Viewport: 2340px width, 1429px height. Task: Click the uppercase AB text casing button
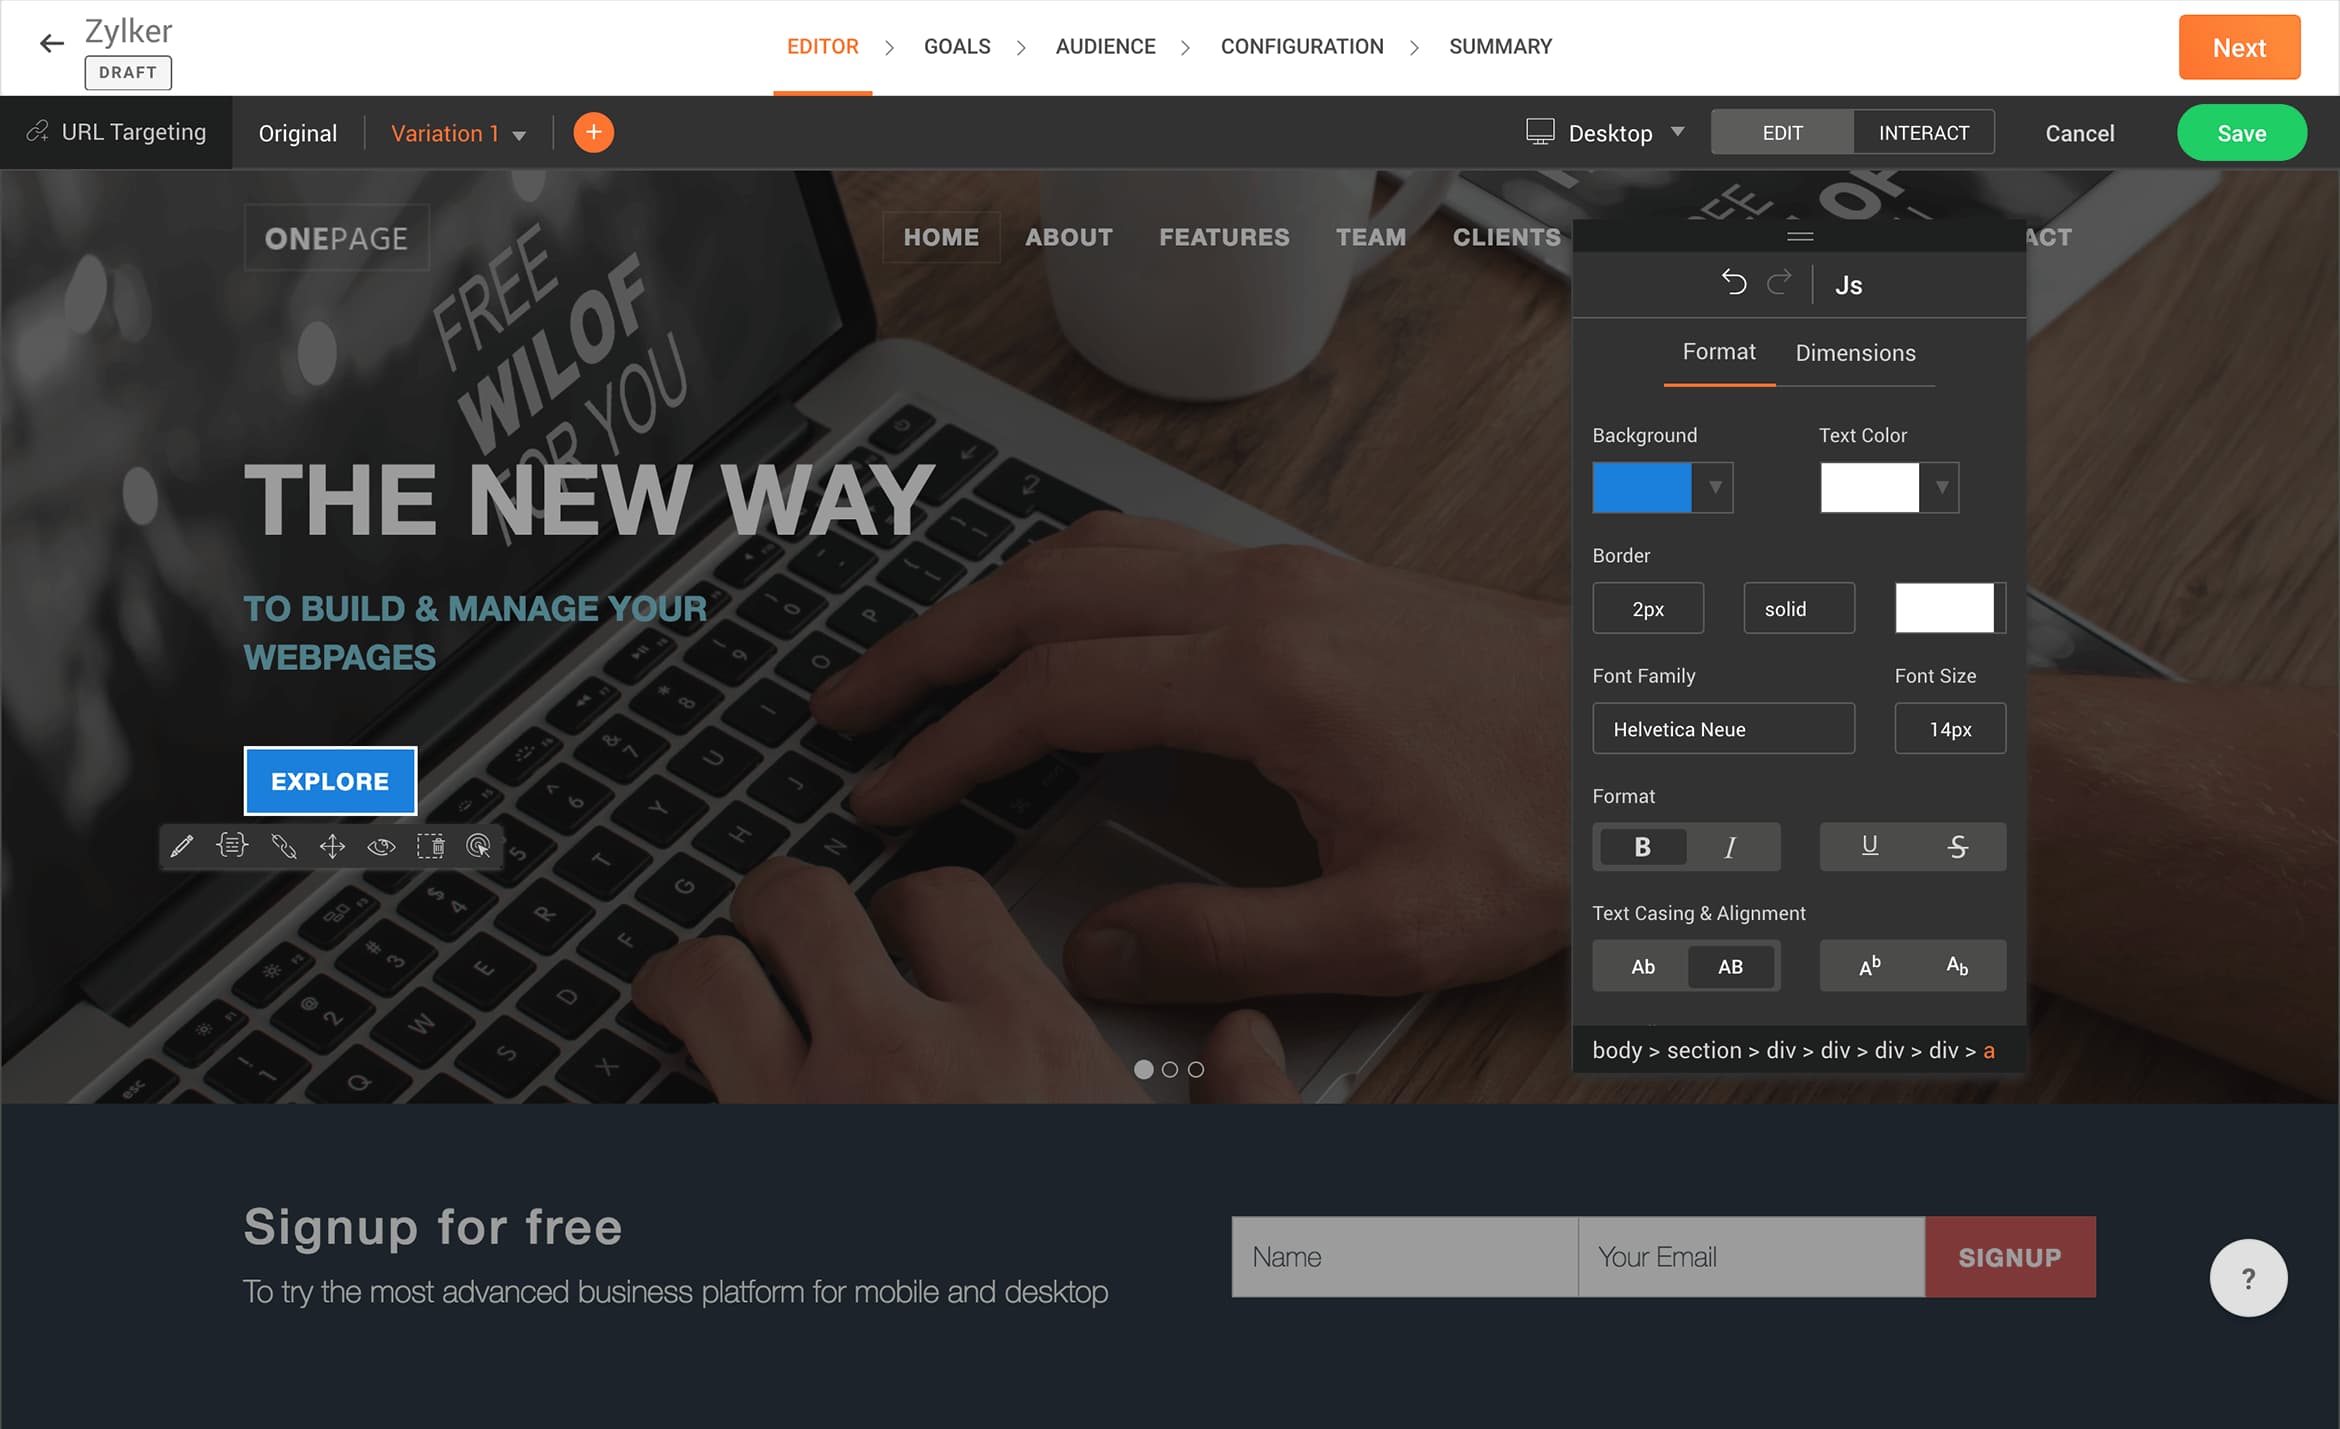click(x=1730, y=964)
